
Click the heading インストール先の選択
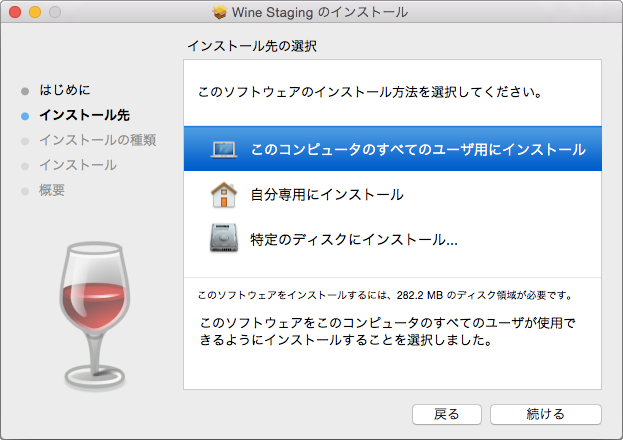pyautogui.click(x=252, y=46)
